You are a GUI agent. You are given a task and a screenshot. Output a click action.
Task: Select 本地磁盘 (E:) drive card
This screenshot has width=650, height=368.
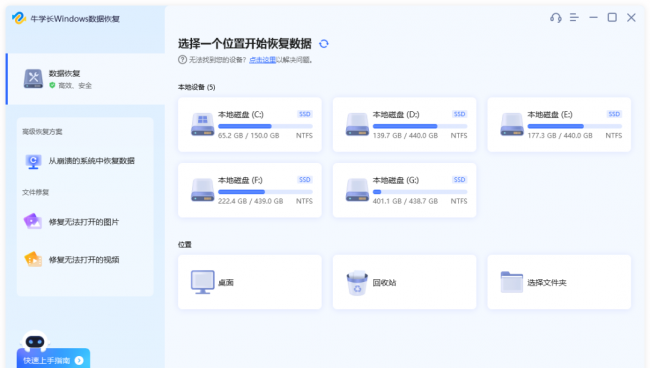(559, 124)
